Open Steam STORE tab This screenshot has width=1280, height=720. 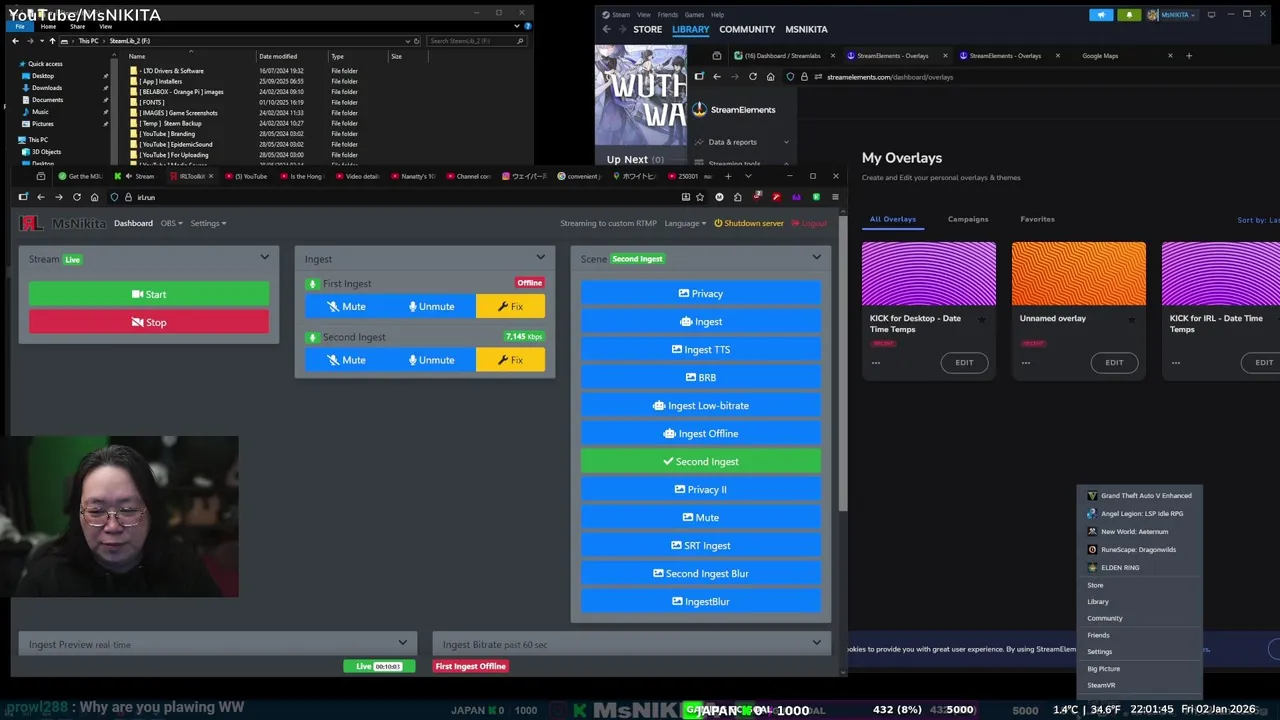point(647,29)
